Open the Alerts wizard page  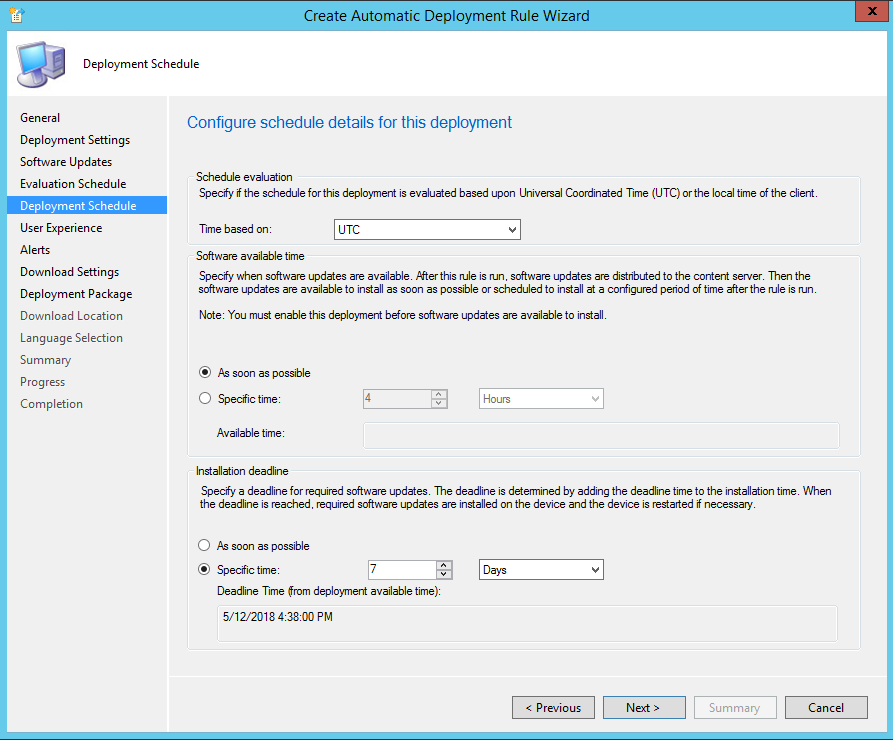[x=35, y=250]
